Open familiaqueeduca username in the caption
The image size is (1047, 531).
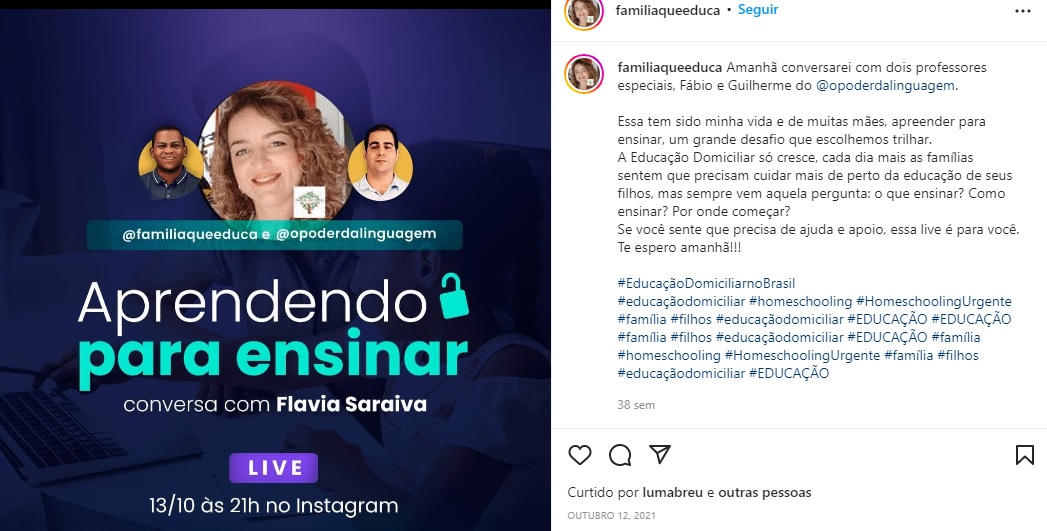point(670,67)
